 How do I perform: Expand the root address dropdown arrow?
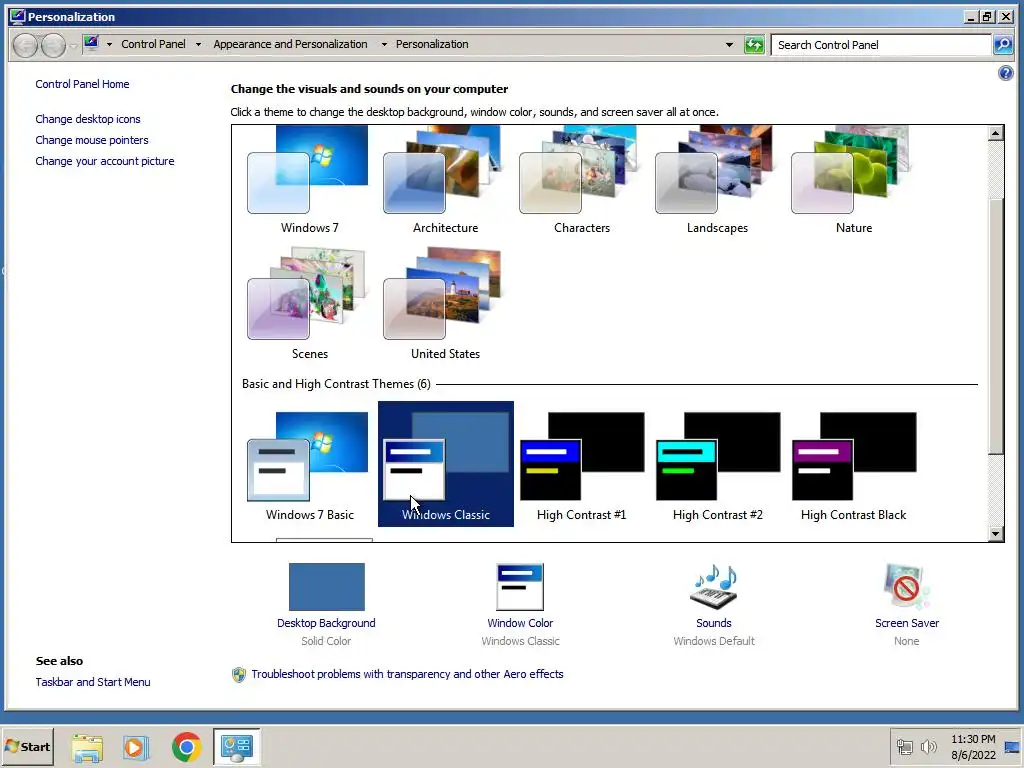pos(109,44)
